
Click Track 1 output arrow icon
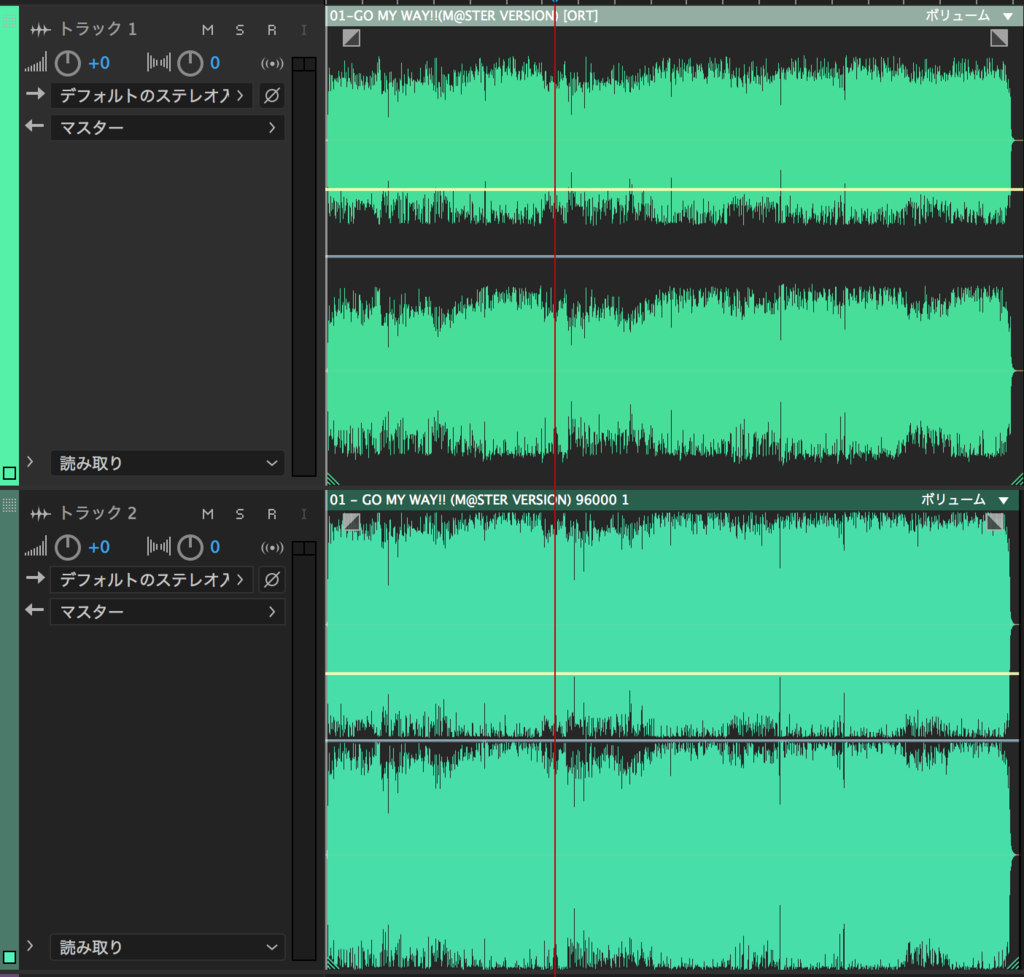[x=35, y=125]
